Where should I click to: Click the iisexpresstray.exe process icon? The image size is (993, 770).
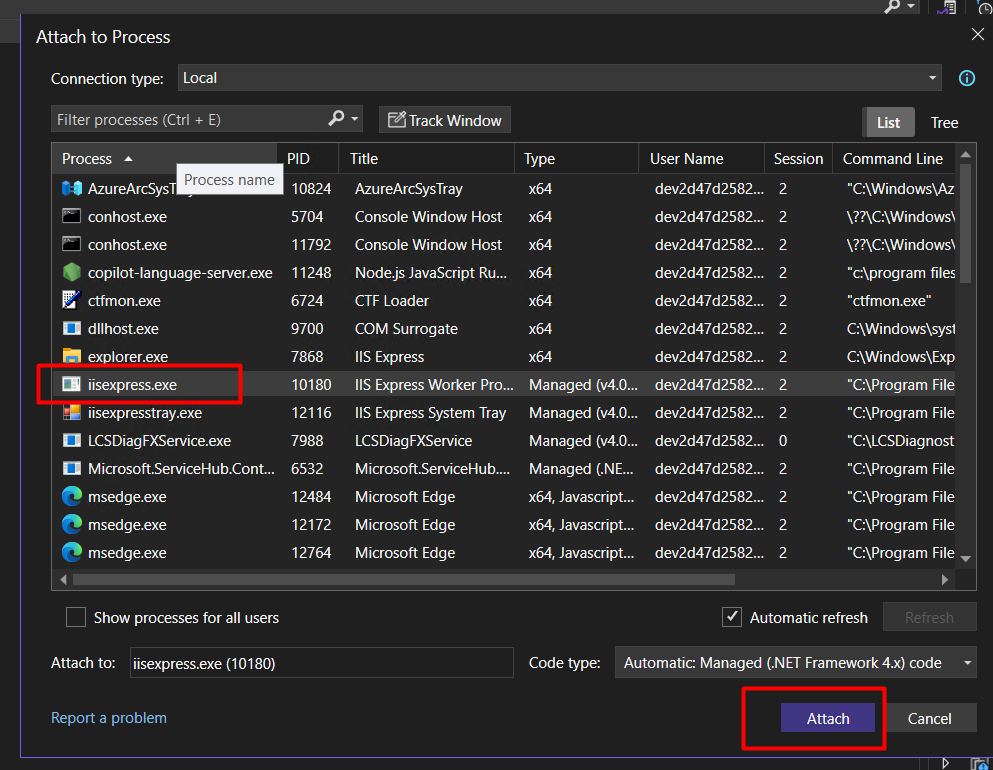pos(71,413)
